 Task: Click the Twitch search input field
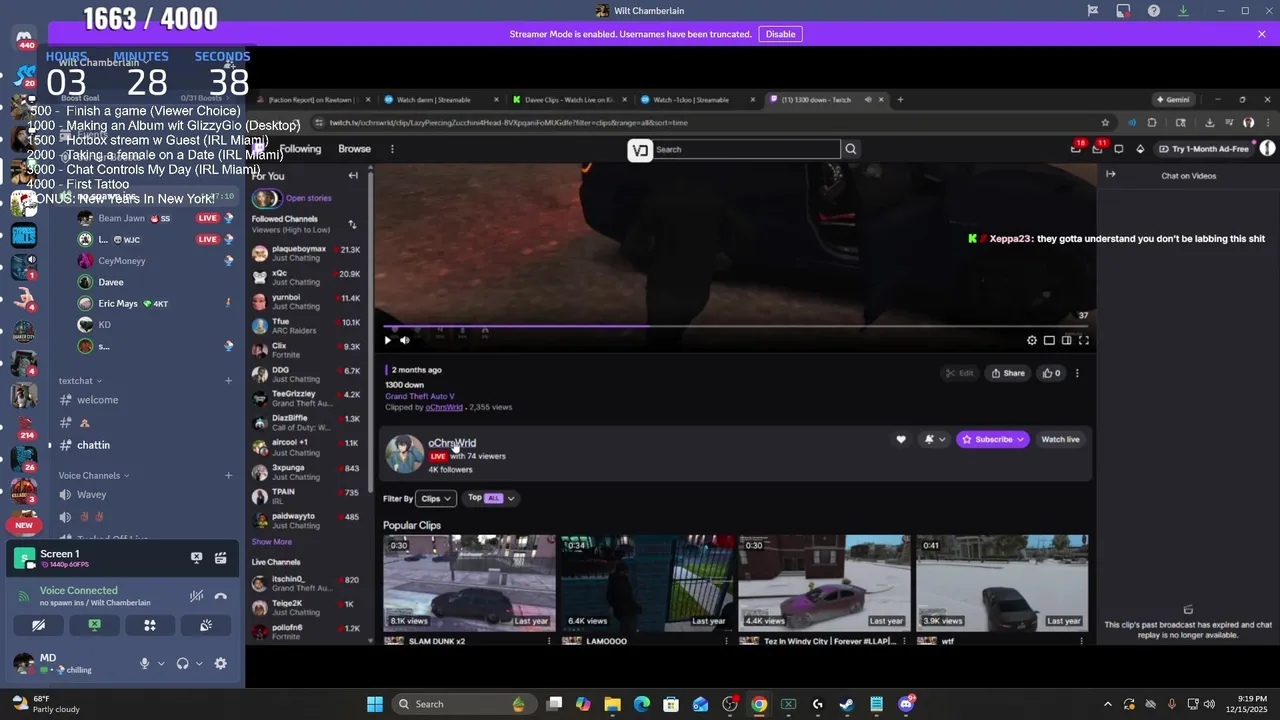(747, 149)
